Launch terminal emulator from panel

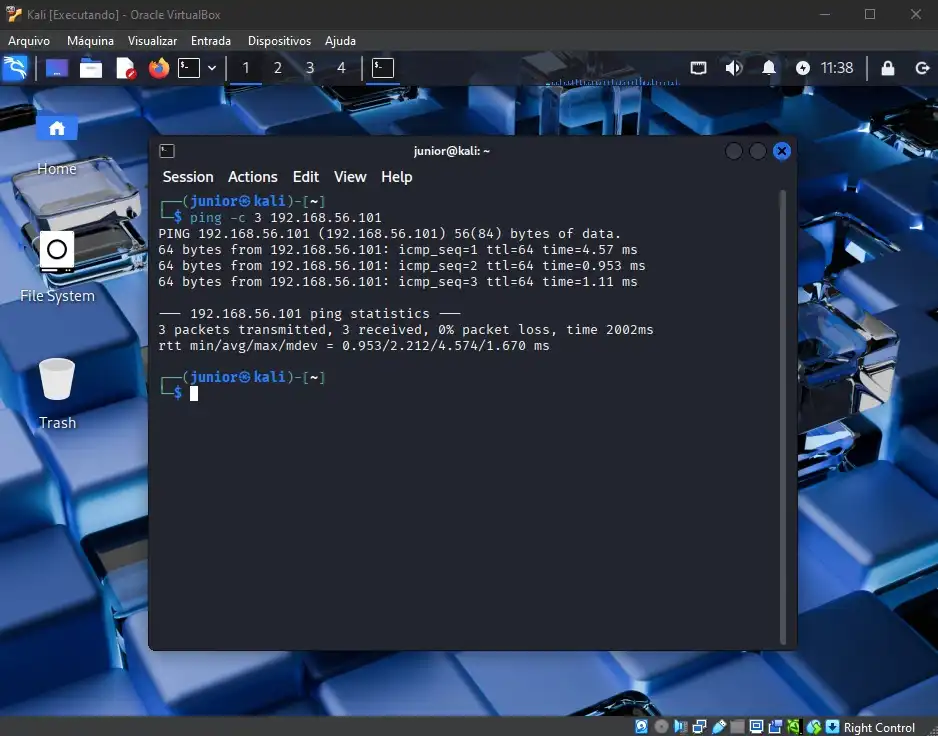[189, 68]
